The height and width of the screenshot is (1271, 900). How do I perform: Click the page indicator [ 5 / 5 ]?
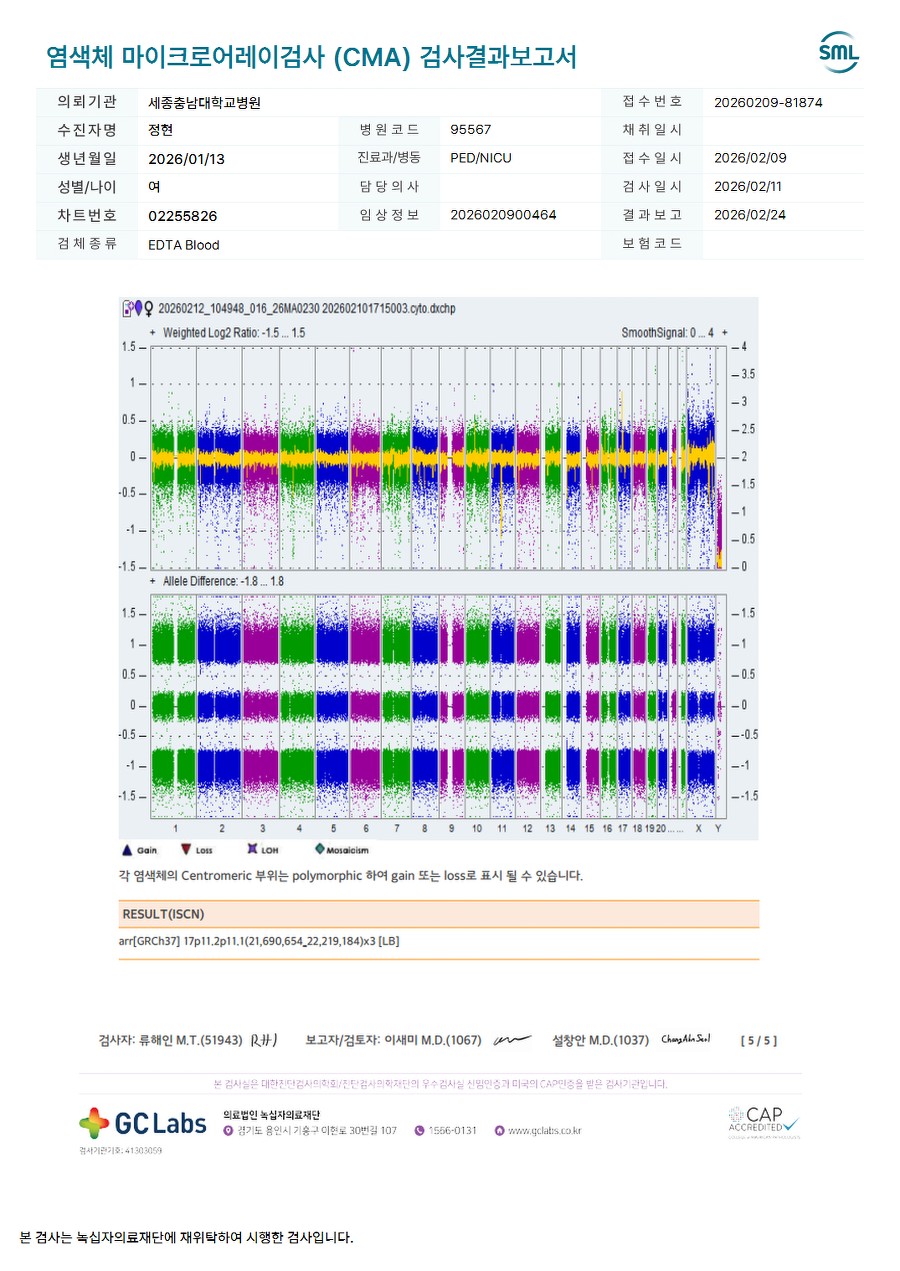pos(759,1041)
